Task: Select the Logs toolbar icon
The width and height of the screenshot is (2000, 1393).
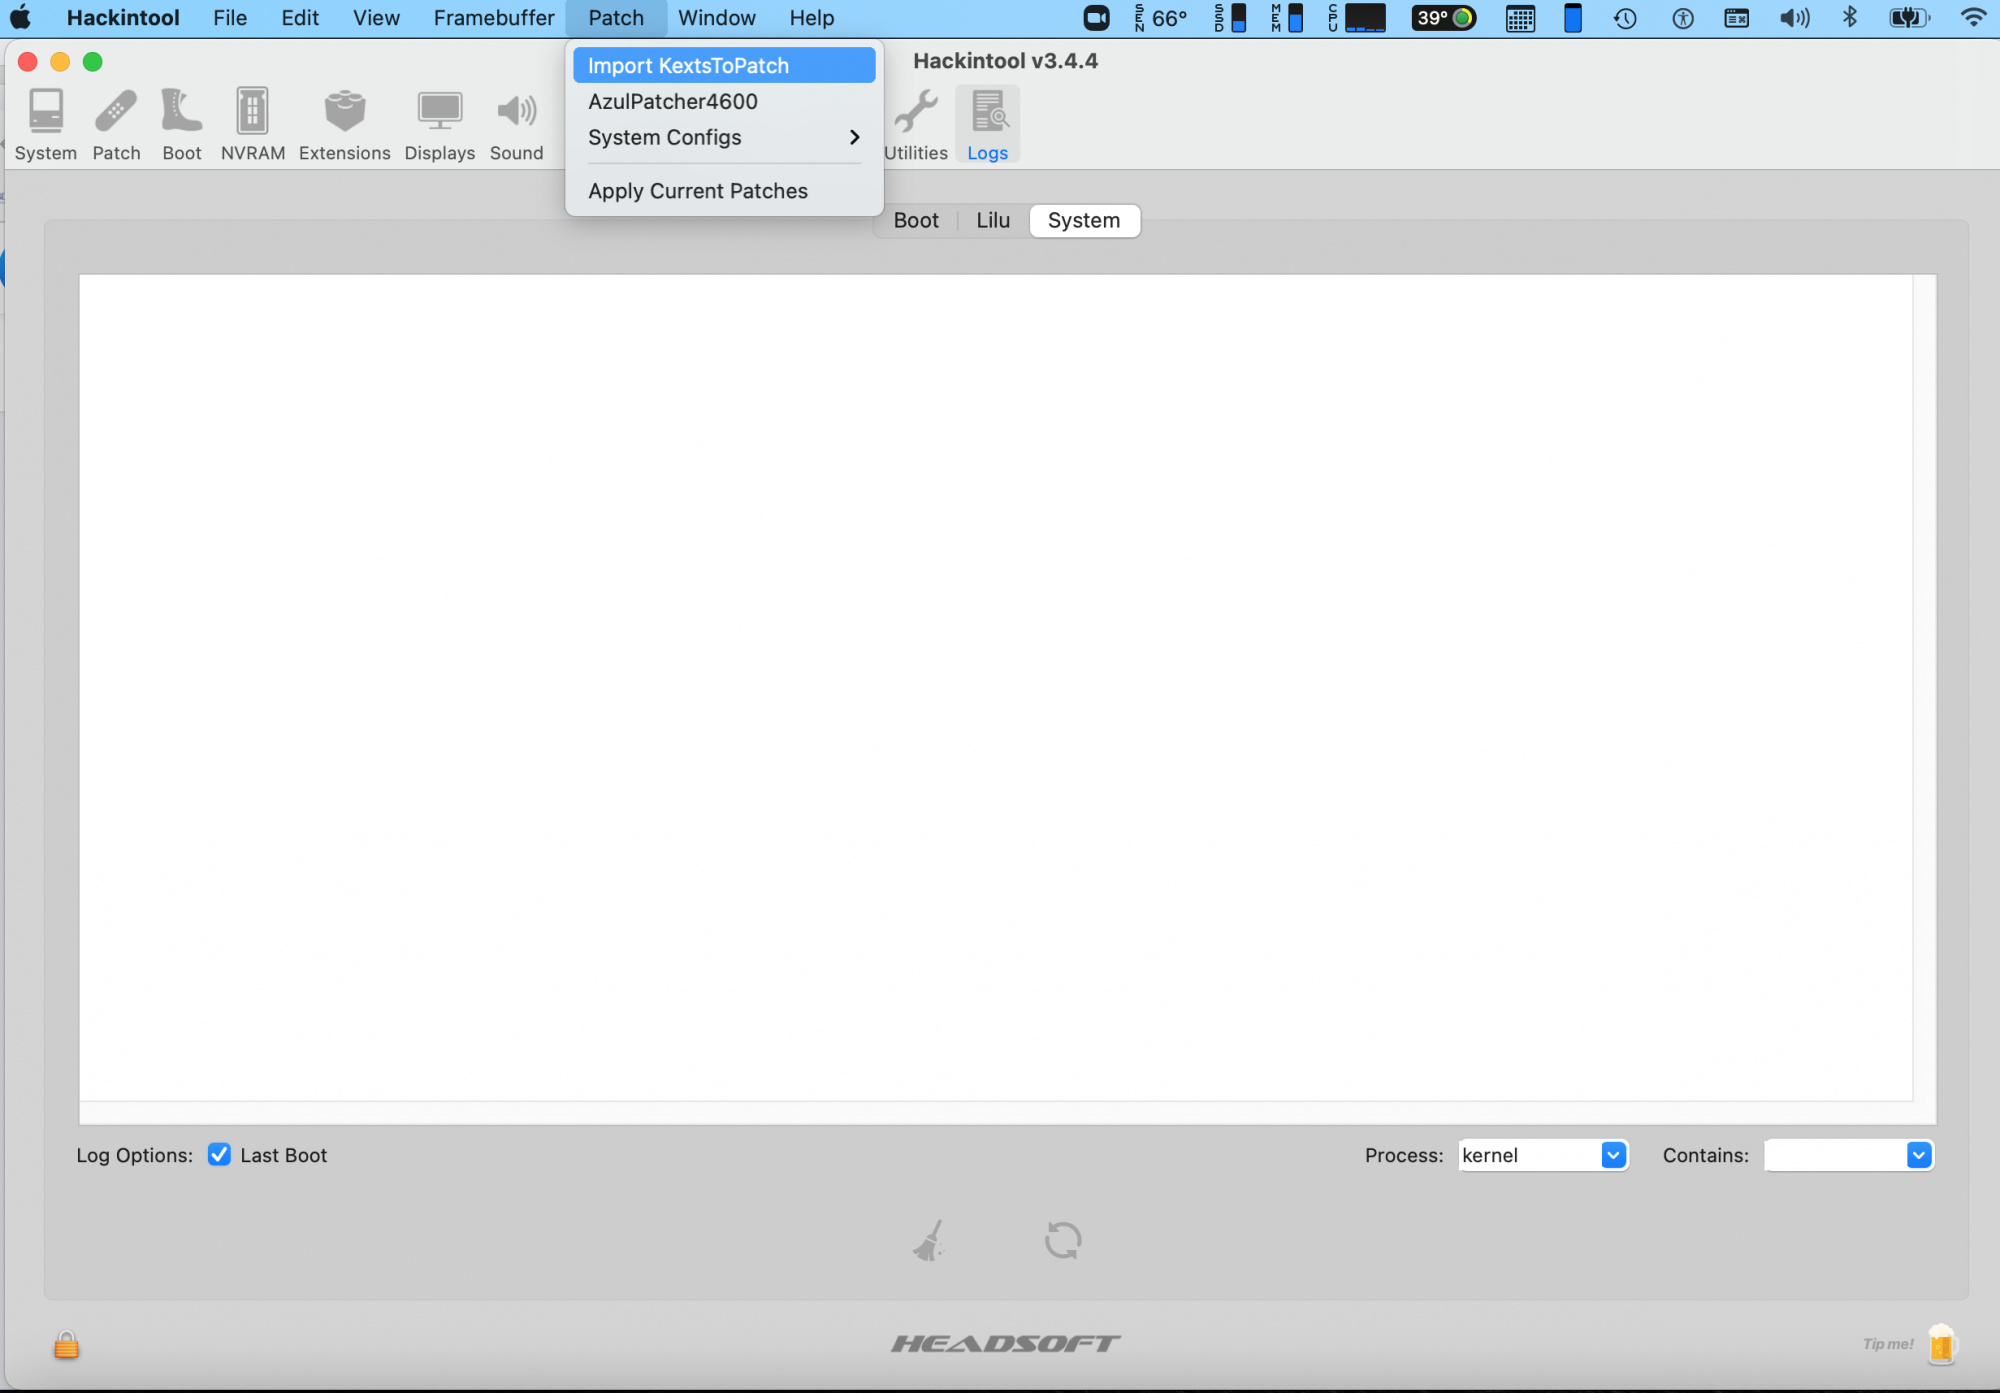Action: click(x=987, y=125)
